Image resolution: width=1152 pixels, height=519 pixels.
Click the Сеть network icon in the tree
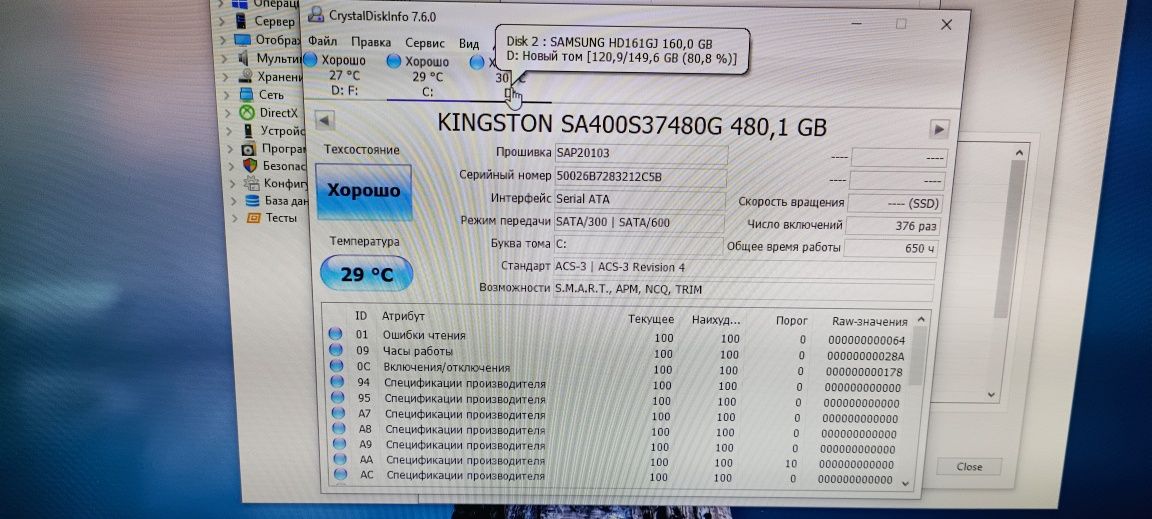coord(246,95)
